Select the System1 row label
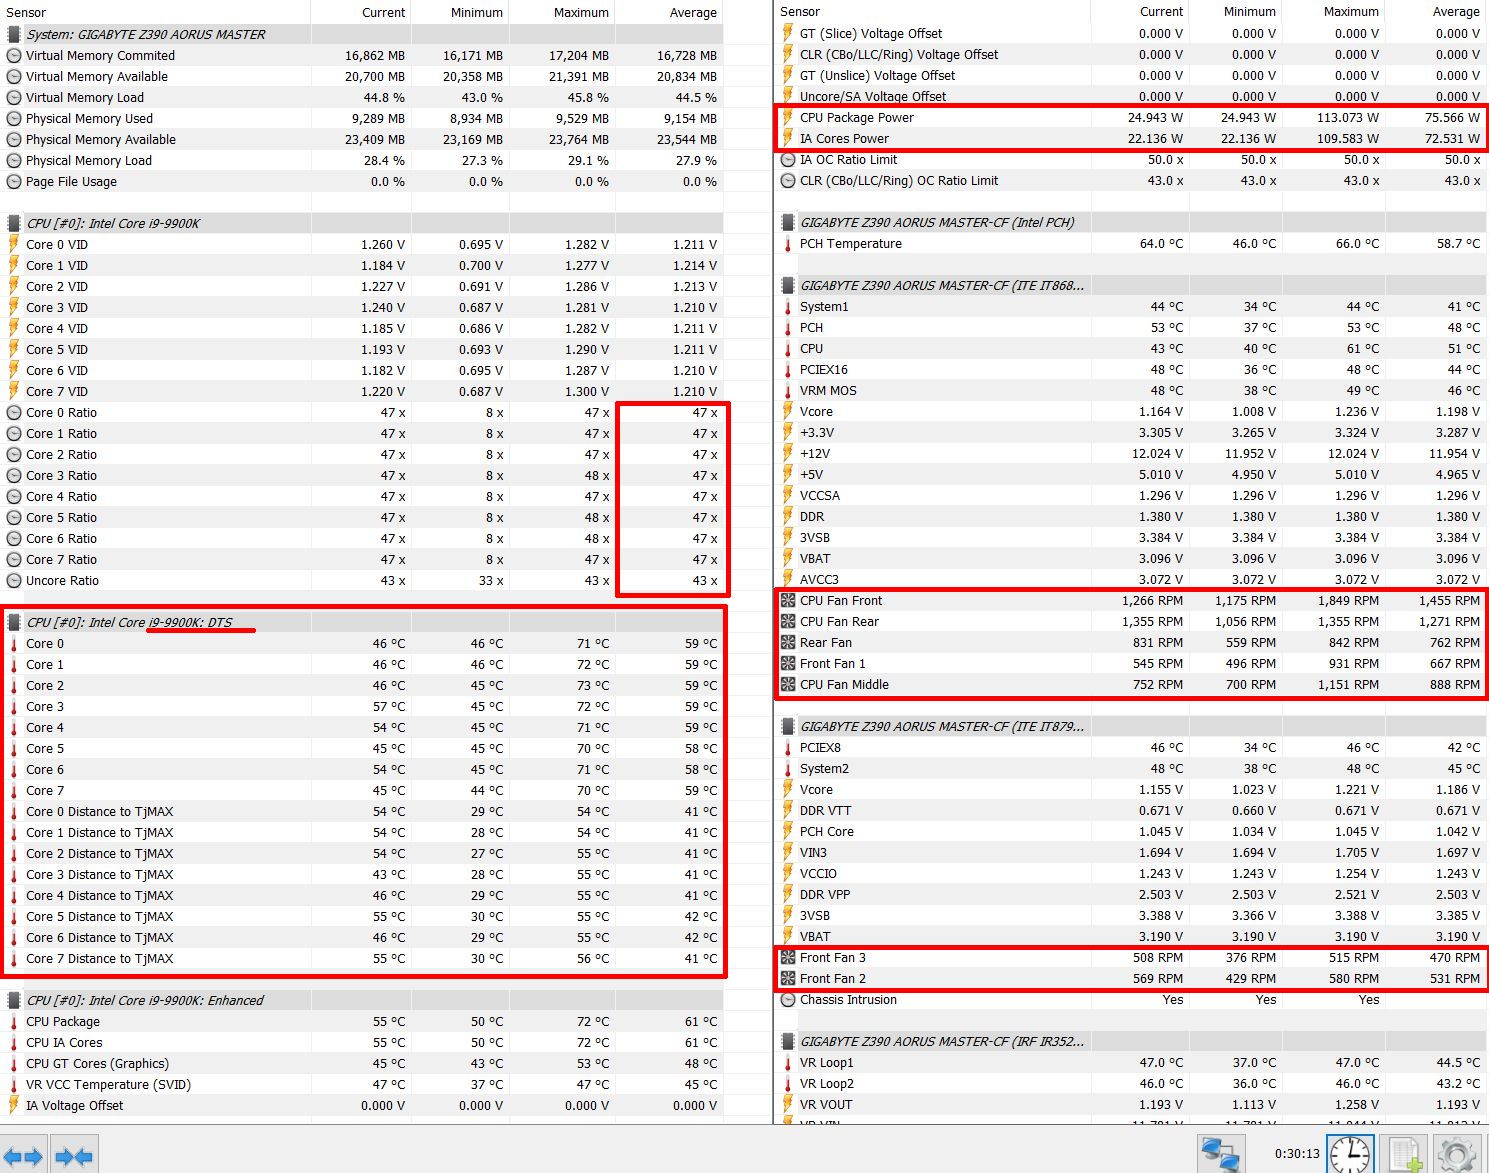Viewport: 1489px width, 1173px height. (824, 306)
